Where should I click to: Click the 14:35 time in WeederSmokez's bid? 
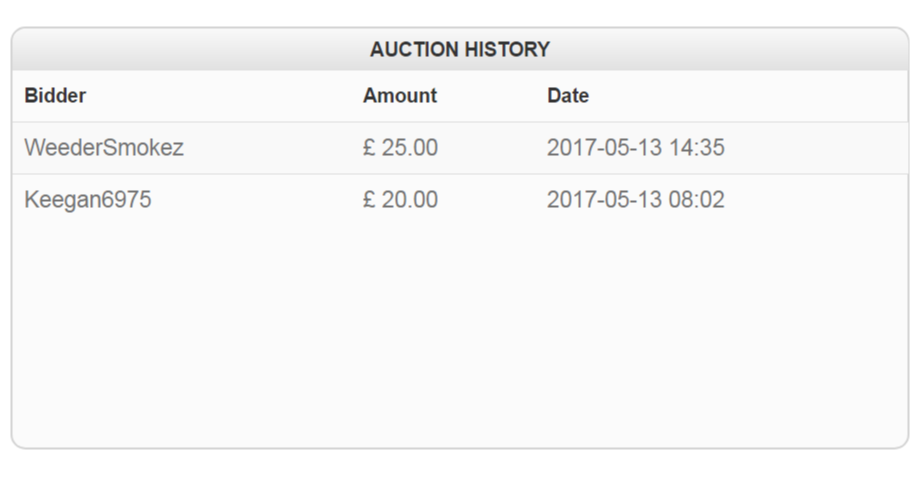pyautogui.click(x=698, y=148)
